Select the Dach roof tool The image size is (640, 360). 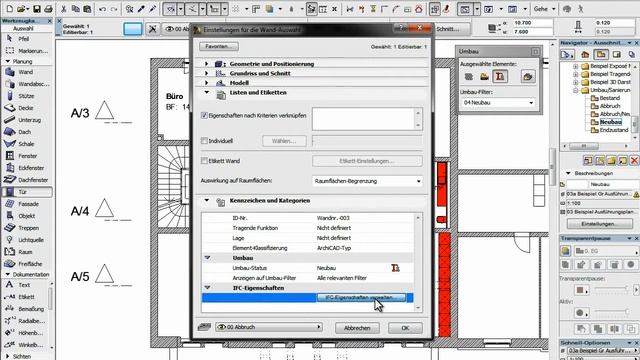[24, 132]
